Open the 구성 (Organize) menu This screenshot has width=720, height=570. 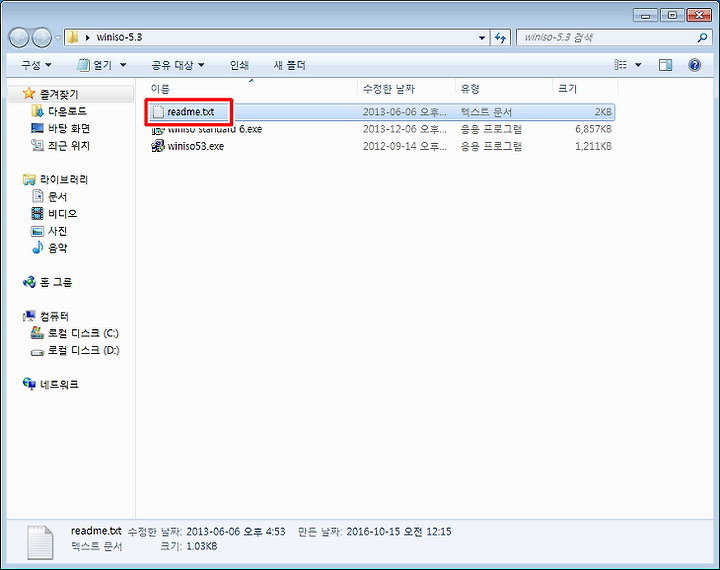pyautogui.click(x=36, y=65)
